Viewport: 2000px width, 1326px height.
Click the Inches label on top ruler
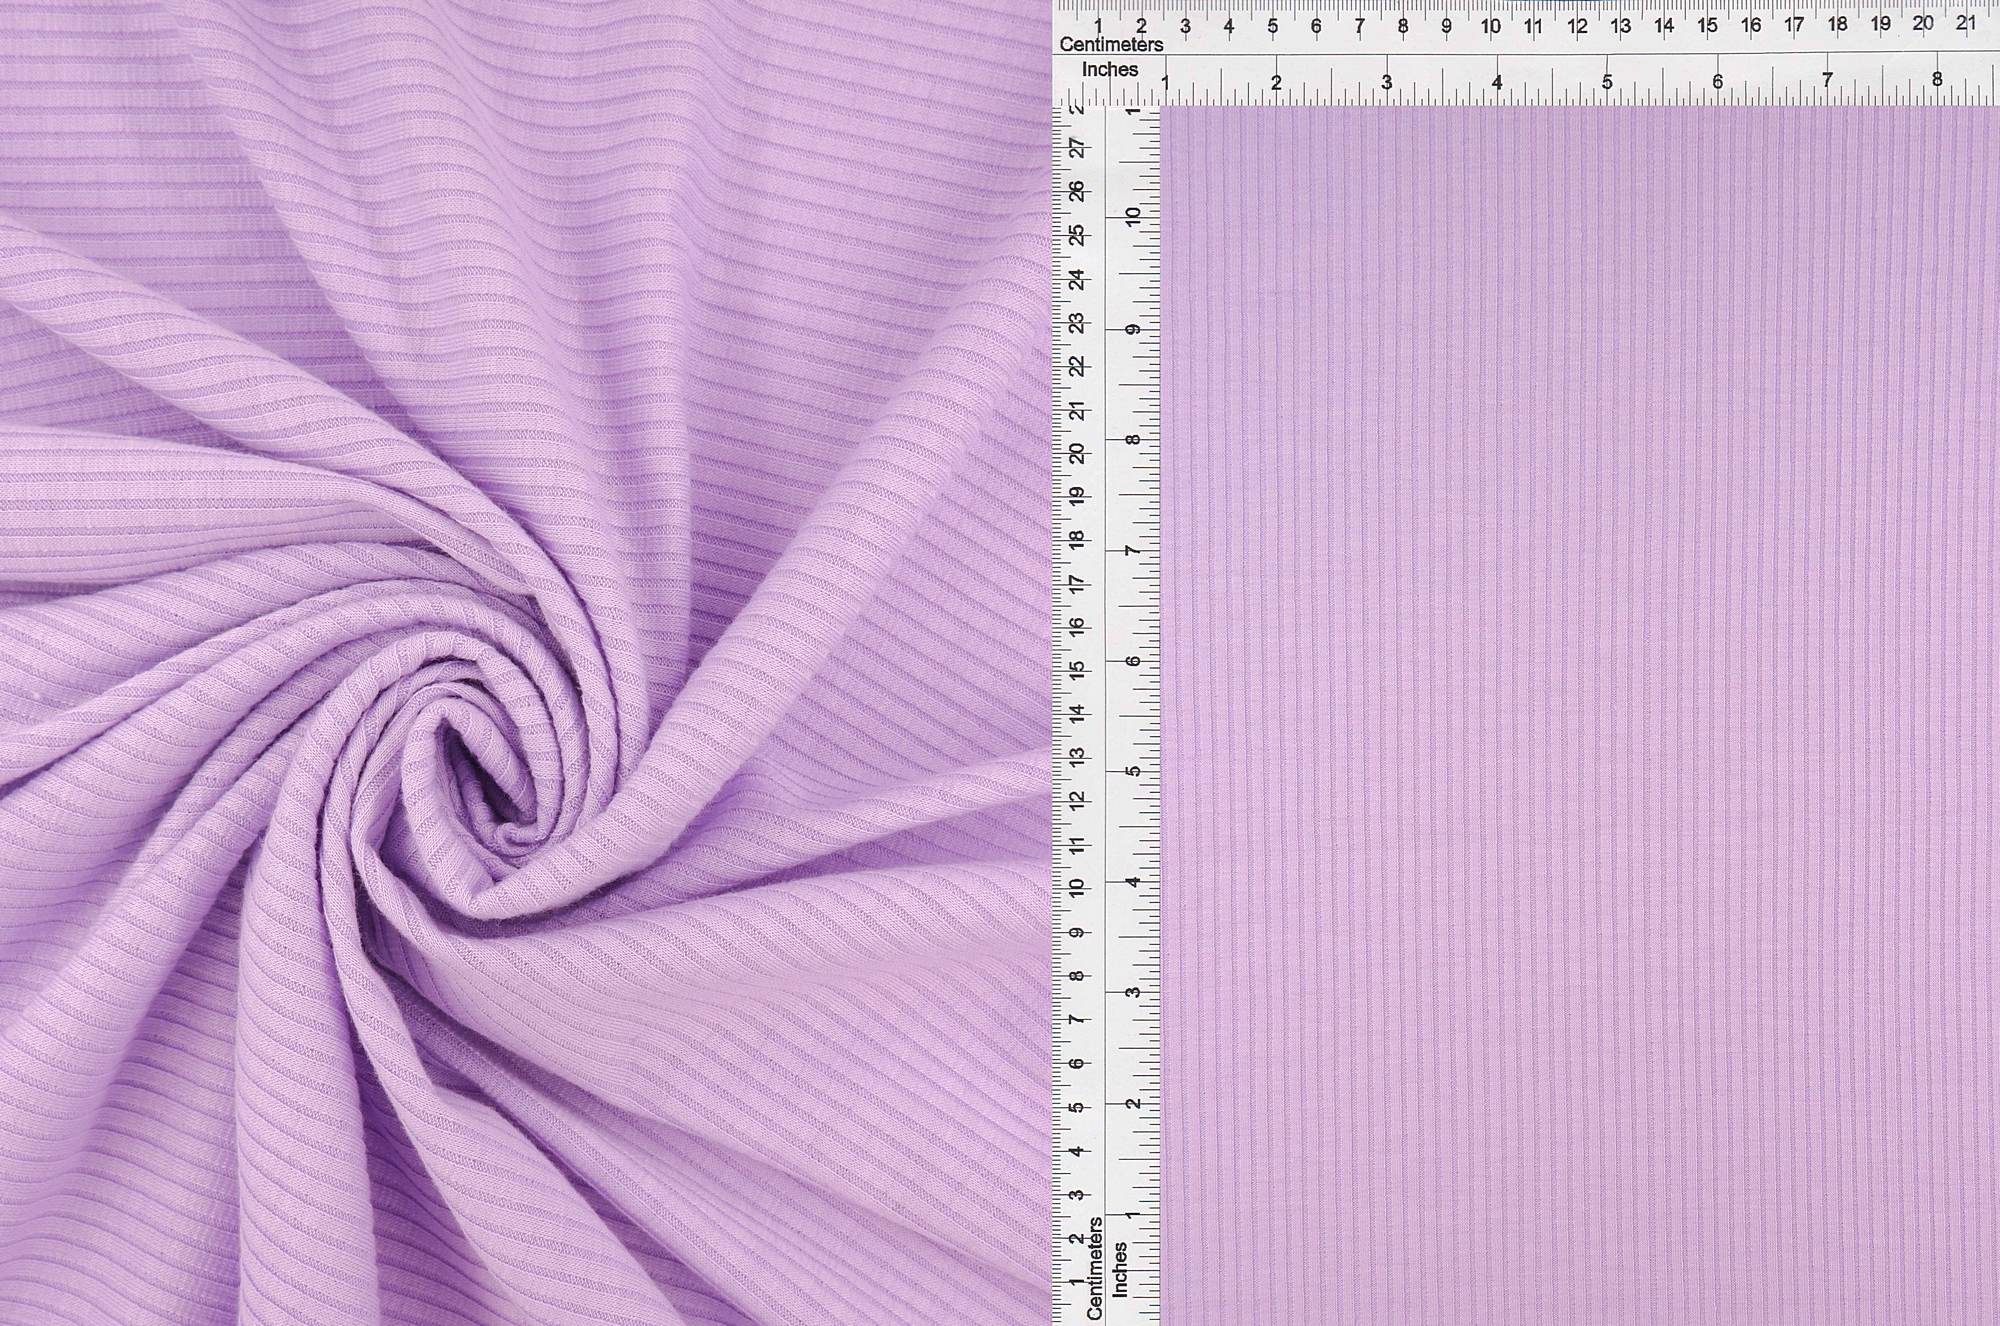tap(1110, 70)
